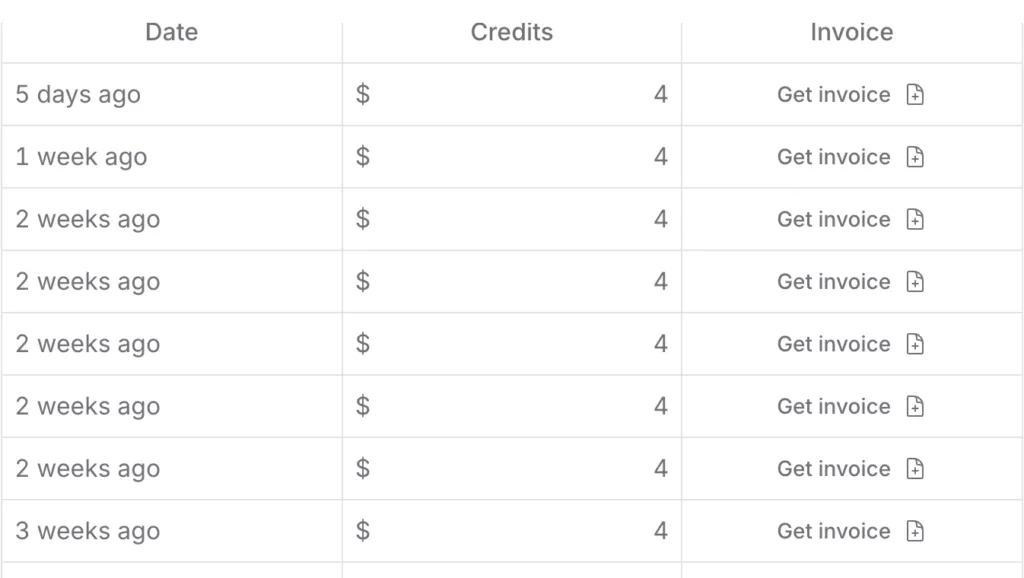
Task: Select the Invoice column header
Action: point(851,32)
